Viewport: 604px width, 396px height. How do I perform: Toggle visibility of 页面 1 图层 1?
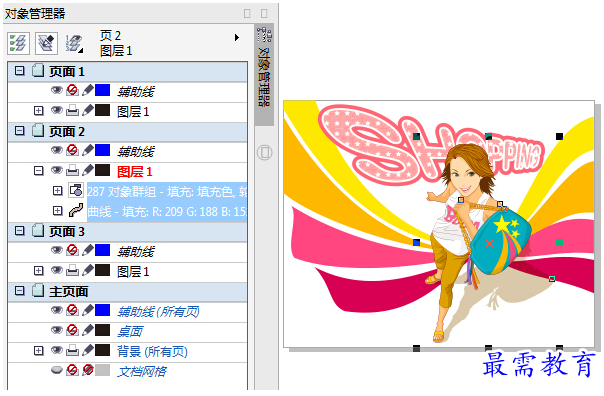click(x=57, y=111)
